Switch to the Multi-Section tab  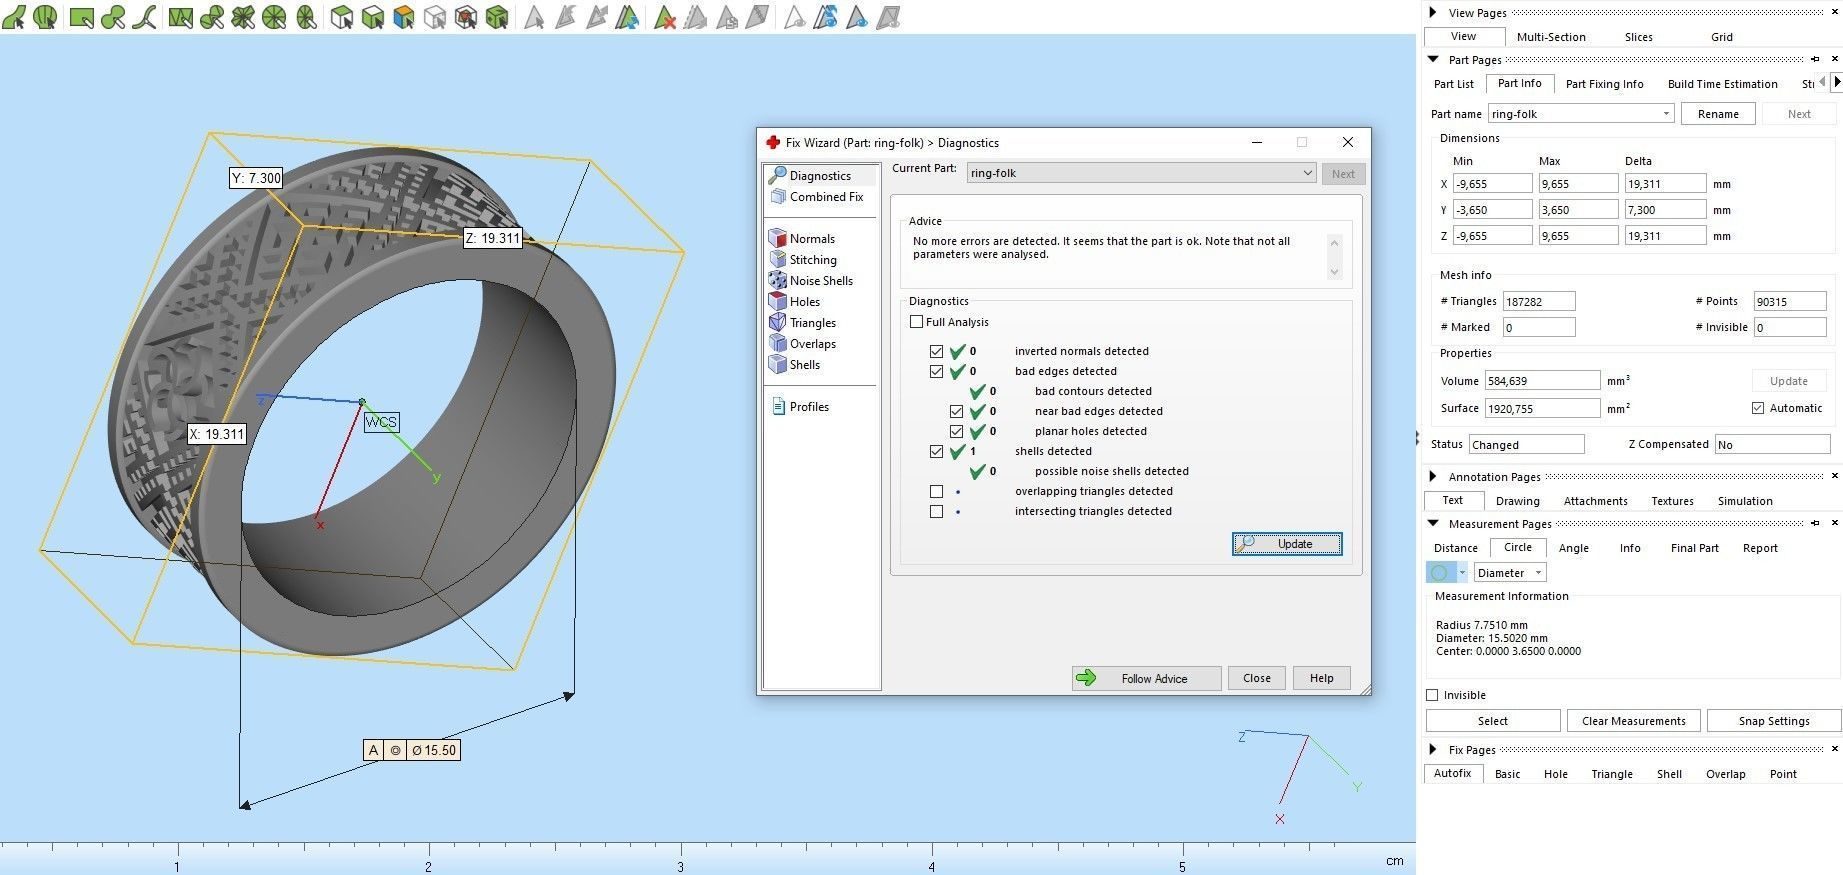(1551, 37)
